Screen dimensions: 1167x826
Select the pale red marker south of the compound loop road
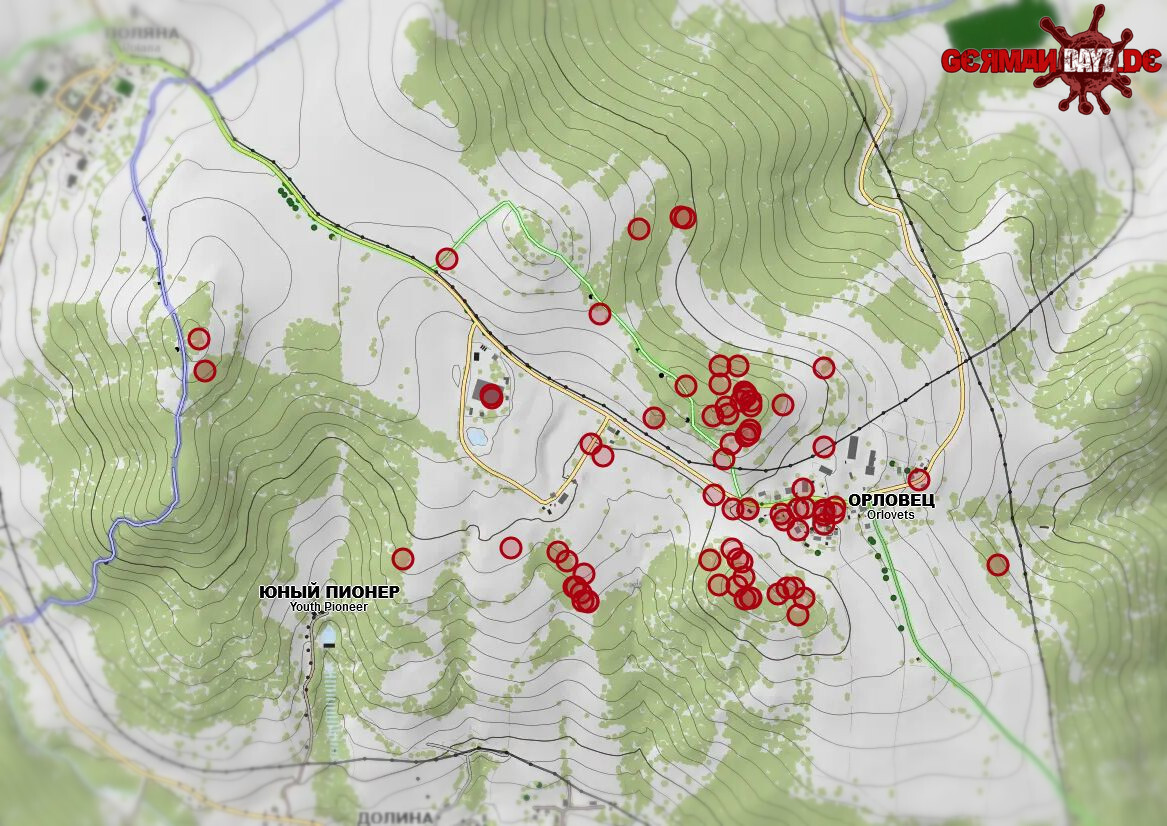(511, 548)
